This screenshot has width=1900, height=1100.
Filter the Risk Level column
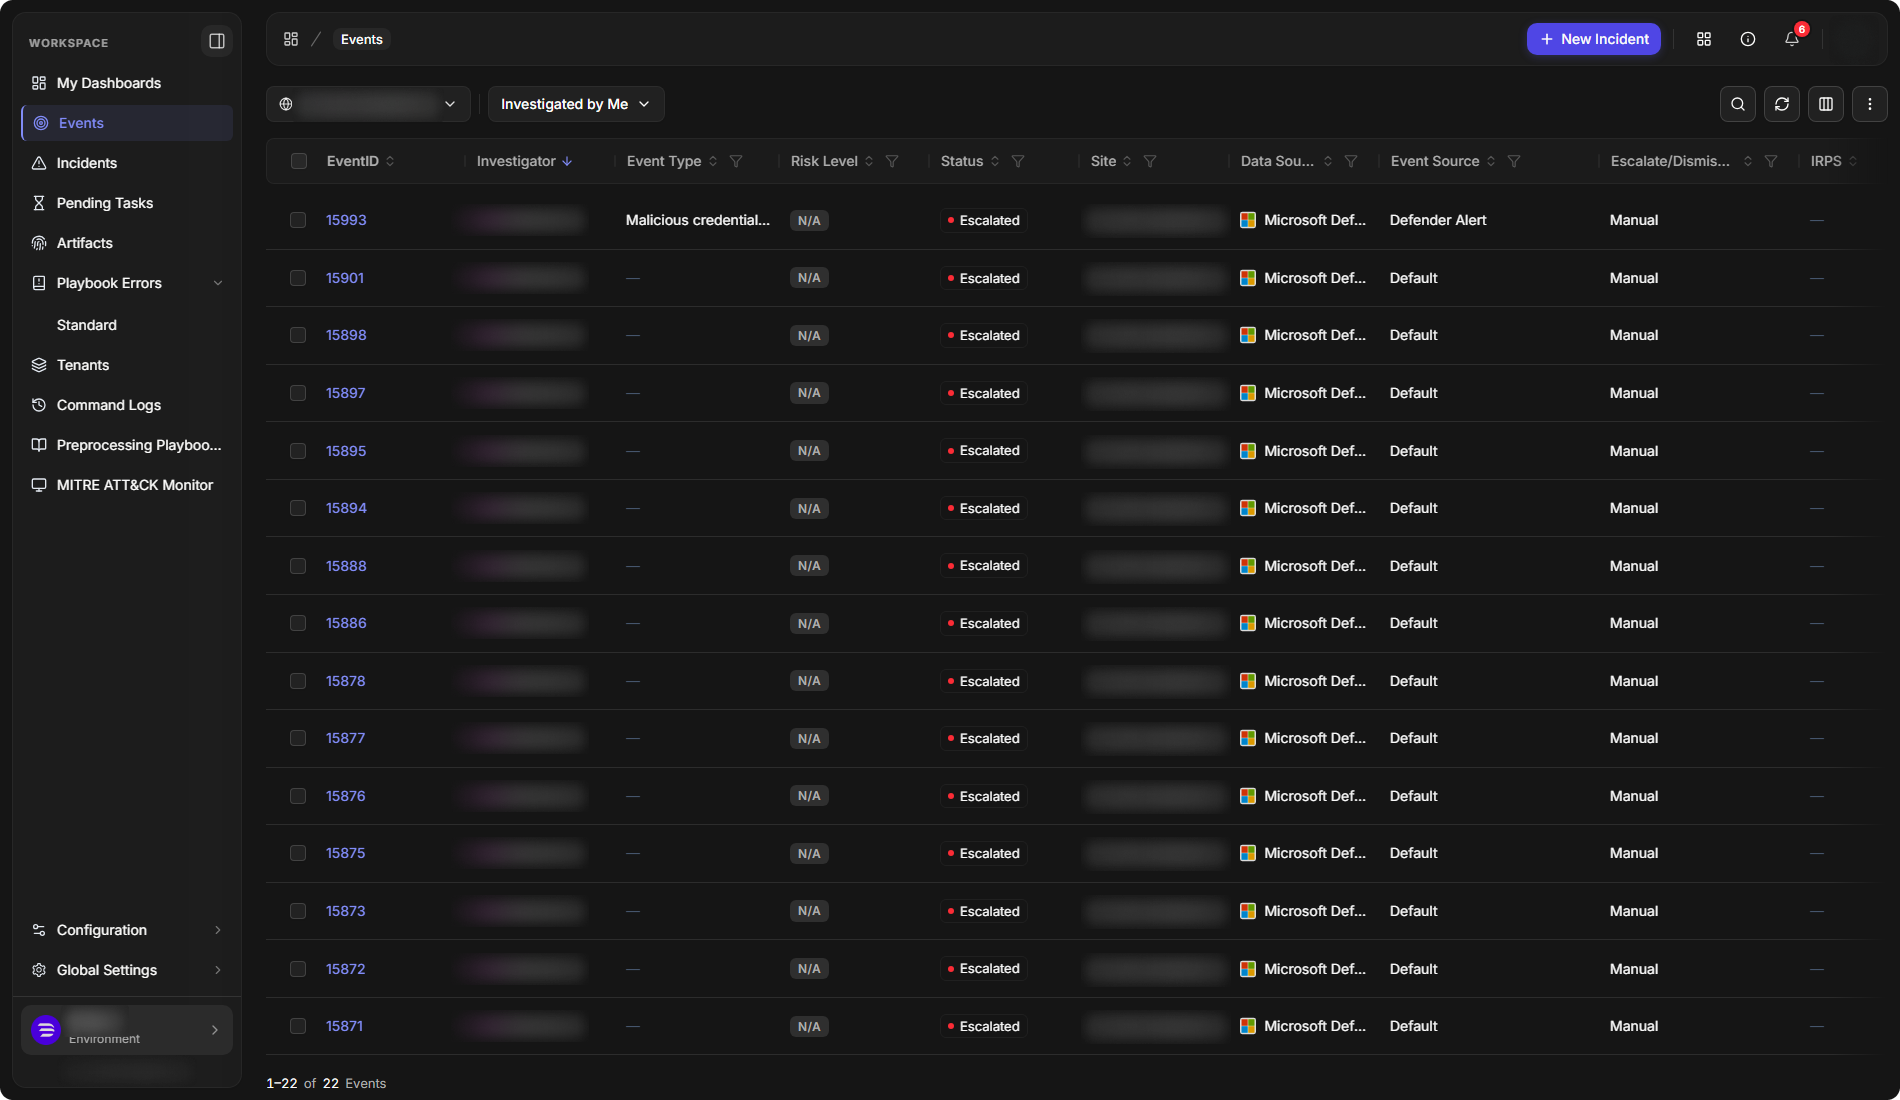tap(892, 161)
